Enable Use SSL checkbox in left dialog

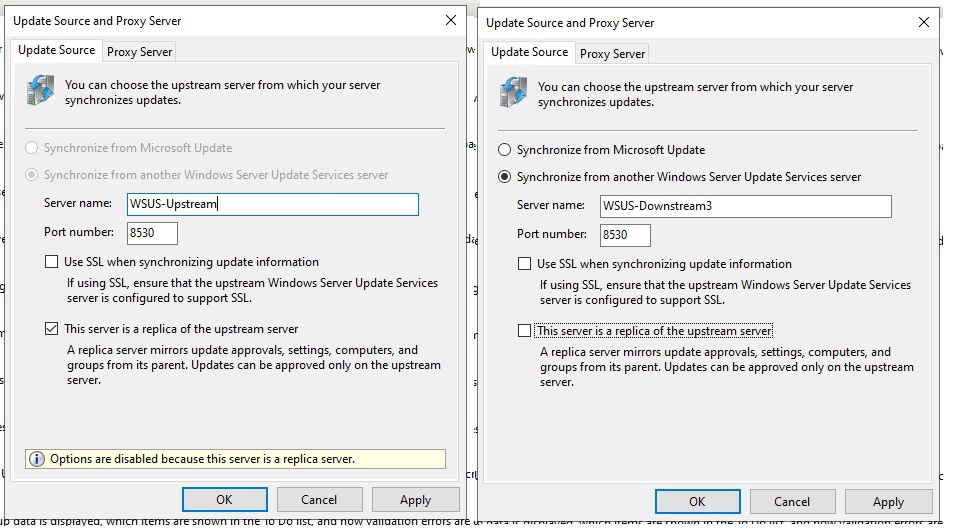coord(51,262)
